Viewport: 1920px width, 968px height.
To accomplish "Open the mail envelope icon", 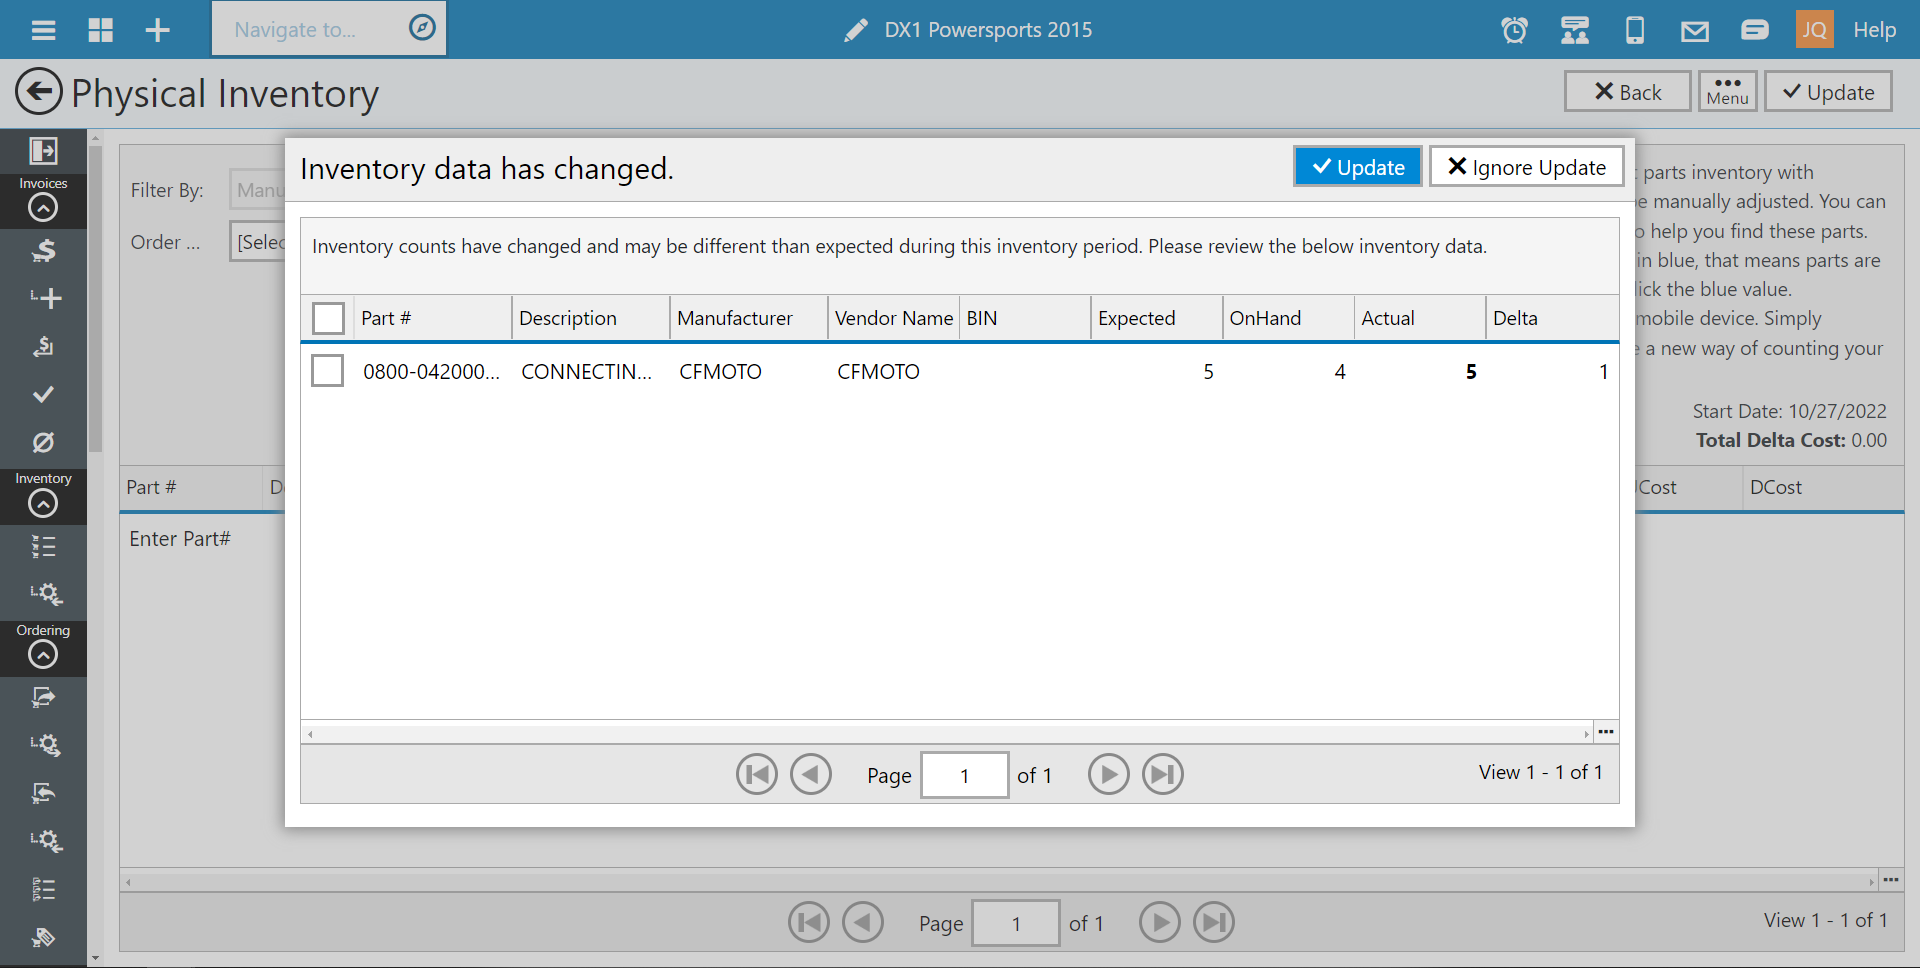I will 1695,31.
